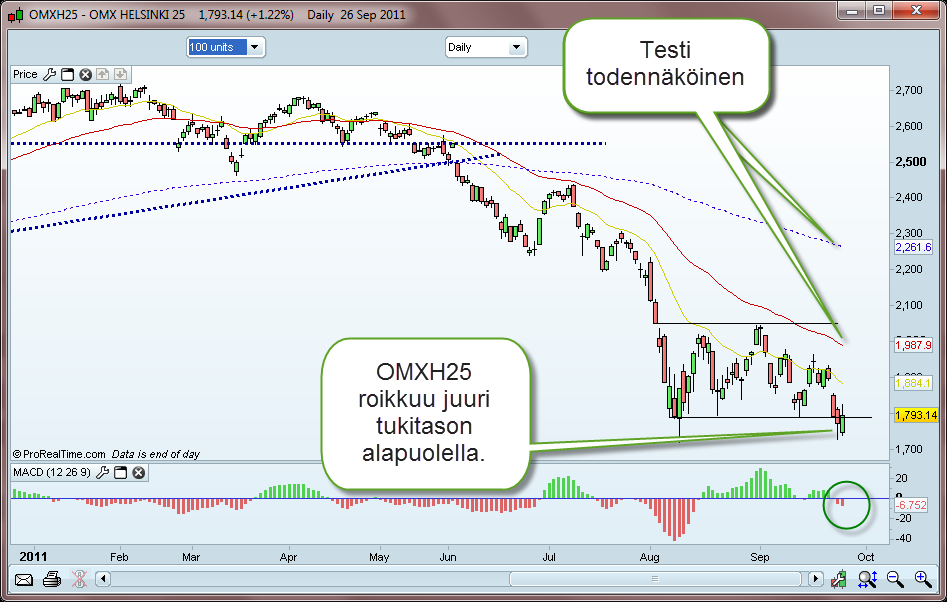The width and height of the screenshot is (947, 602).
Task: Select the 100 units field text
Action: (x=217, y=47)
